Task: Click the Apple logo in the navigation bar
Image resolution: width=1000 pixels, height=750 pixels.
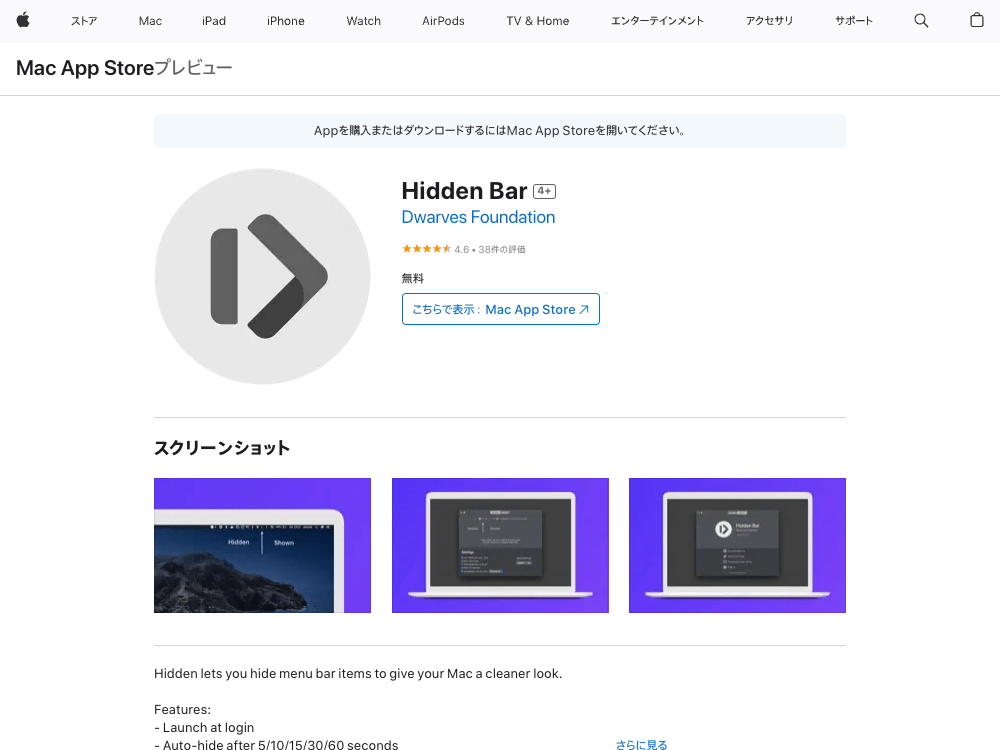Action: click(22, 20)
